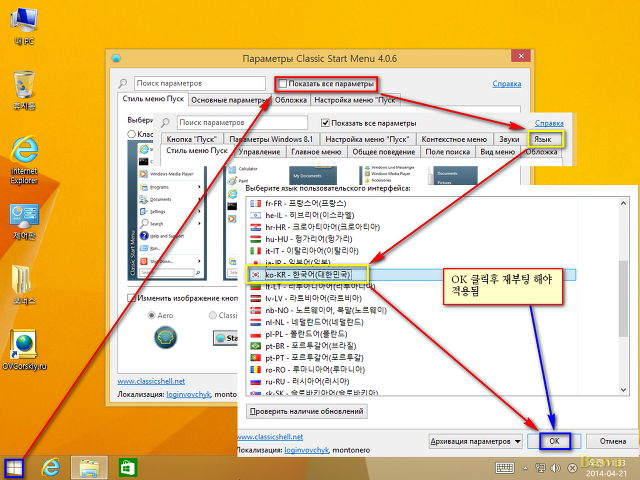Open the Общее поведение tab

(x=384, y=152)
